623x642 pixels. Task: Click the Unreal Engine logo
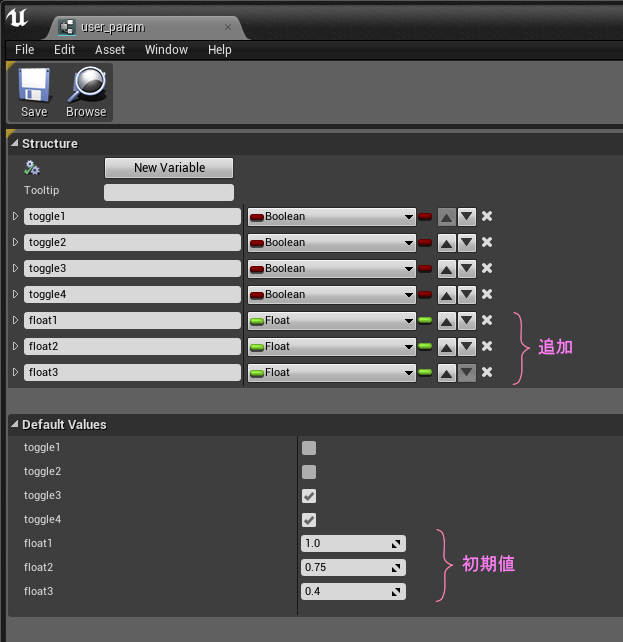[17, 18]
